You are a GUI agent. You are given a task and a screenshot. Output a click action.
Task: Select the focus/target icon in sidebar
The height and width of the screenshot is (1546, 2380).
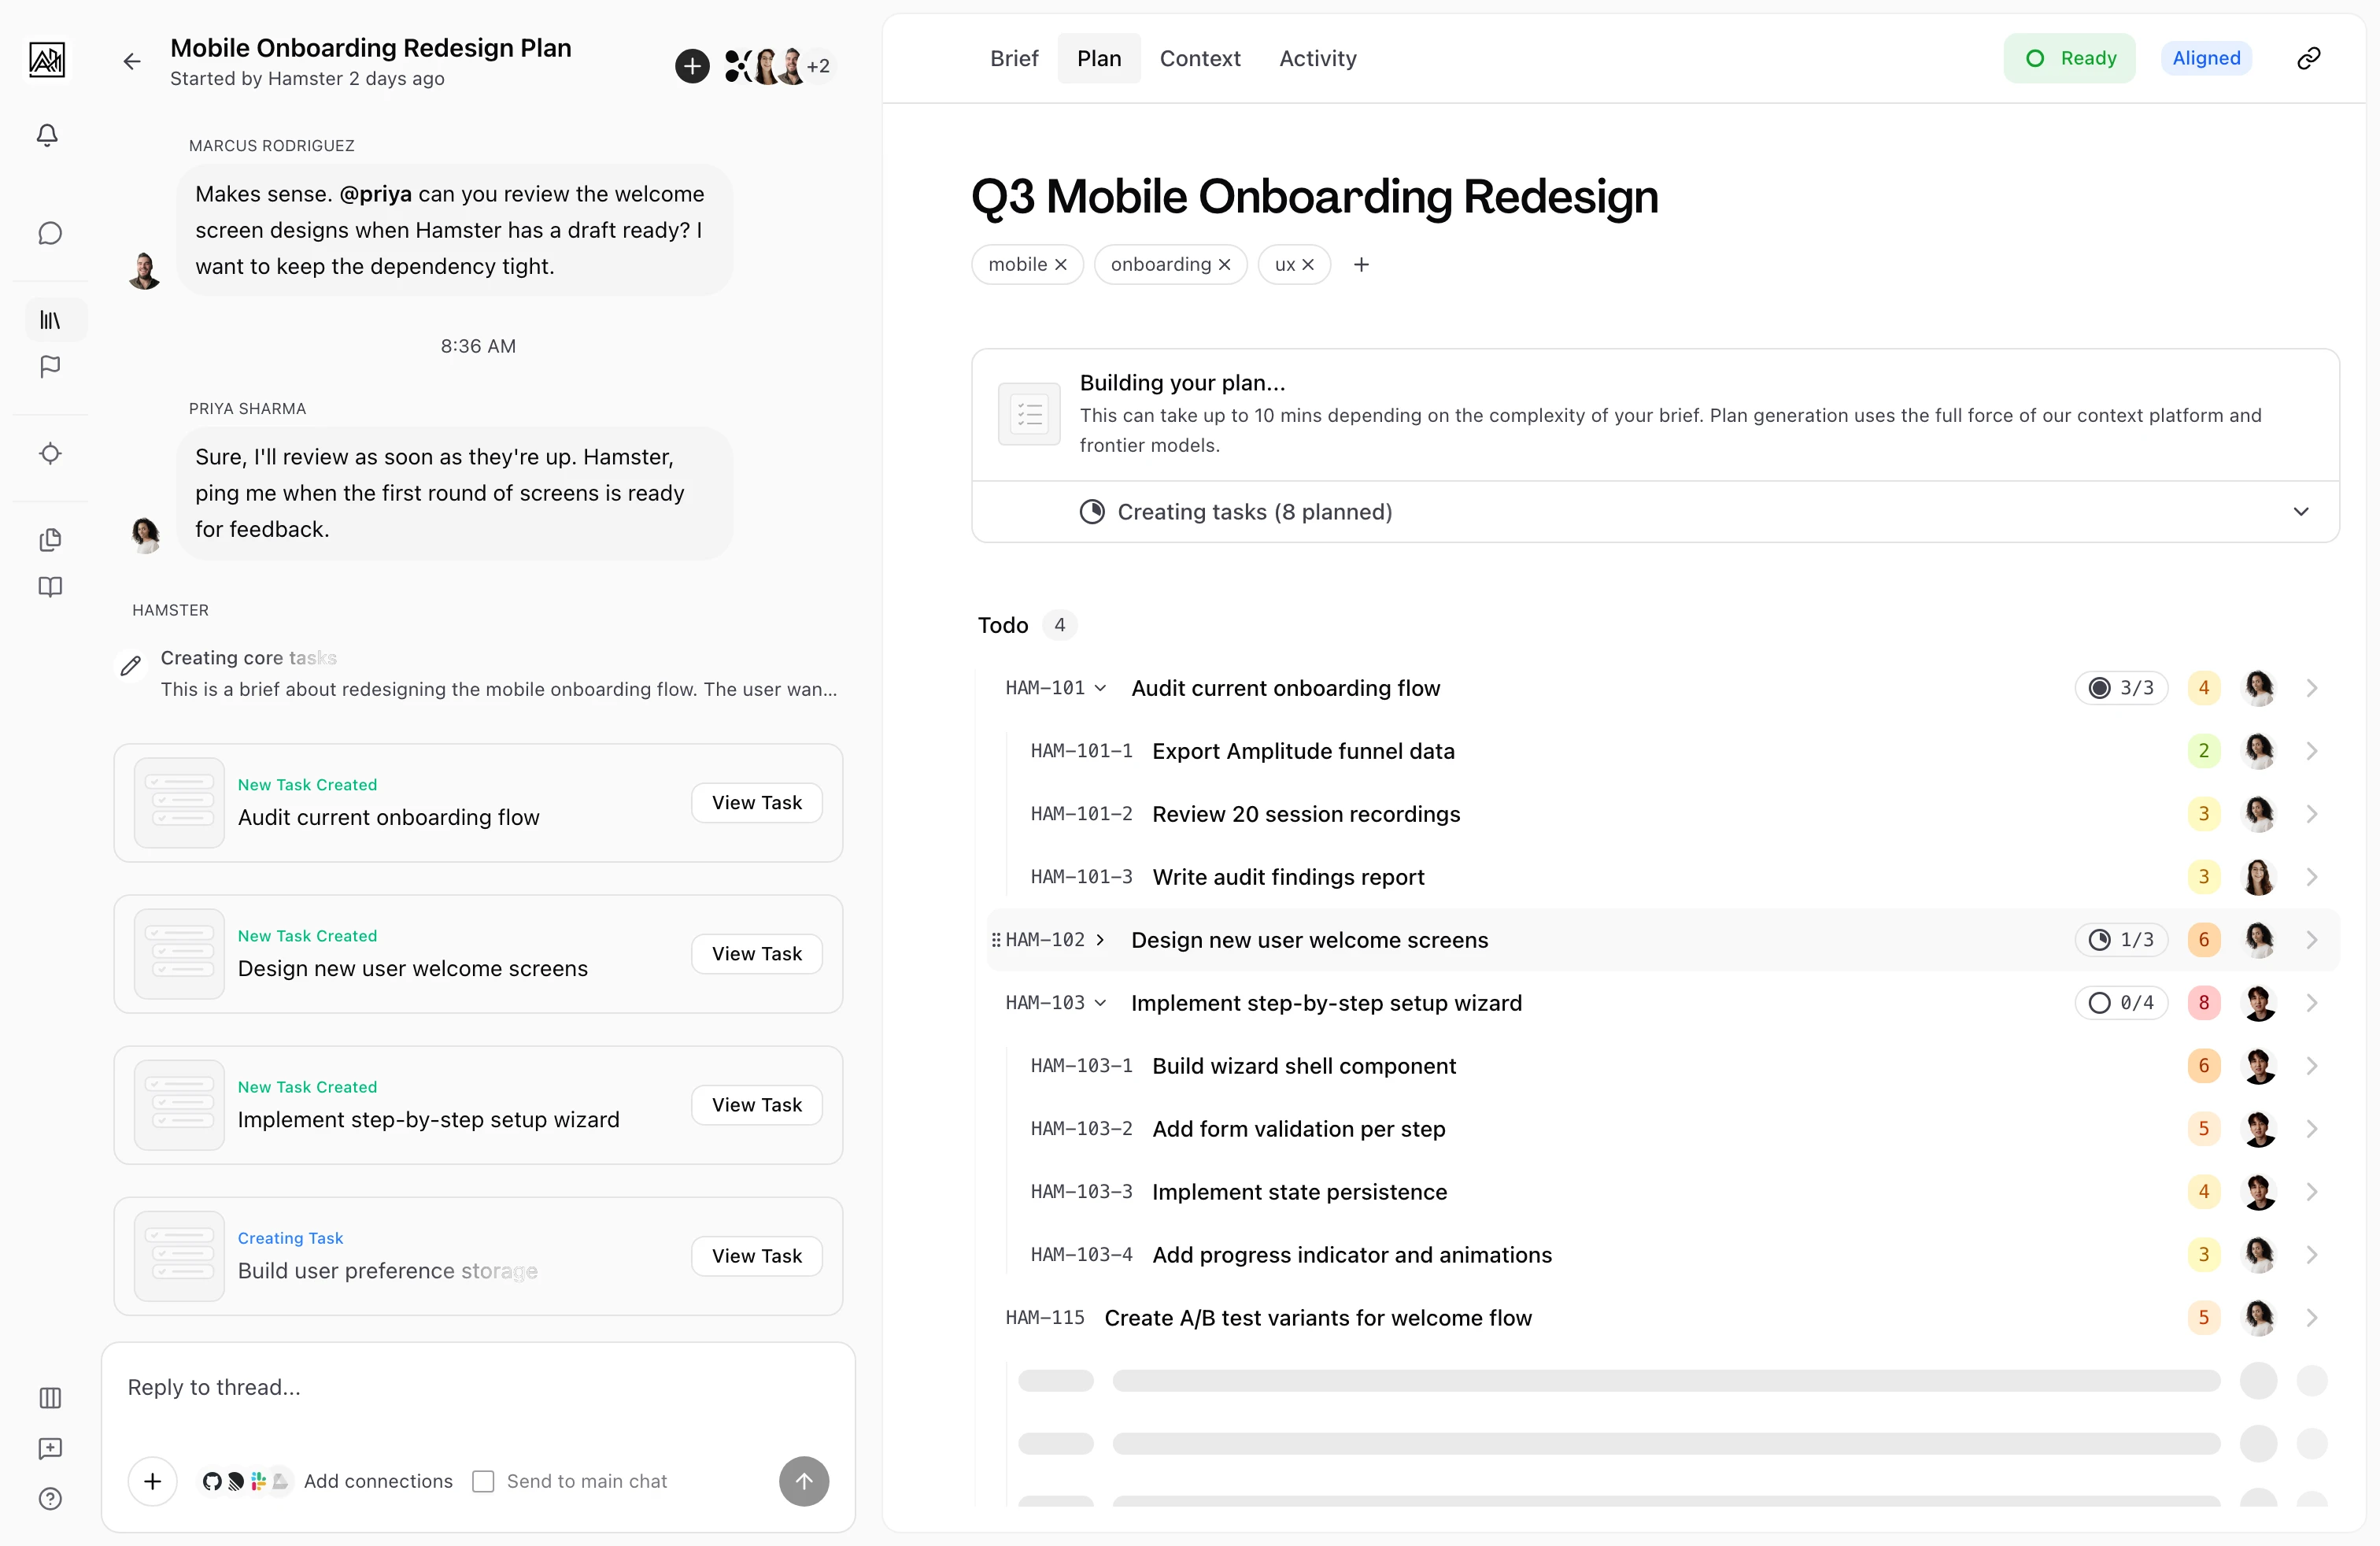pos(50,453)
